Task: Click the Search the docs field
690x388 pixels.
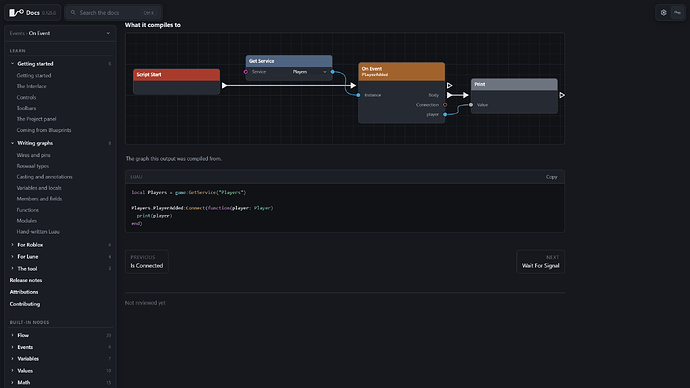Action: point(114,12)
